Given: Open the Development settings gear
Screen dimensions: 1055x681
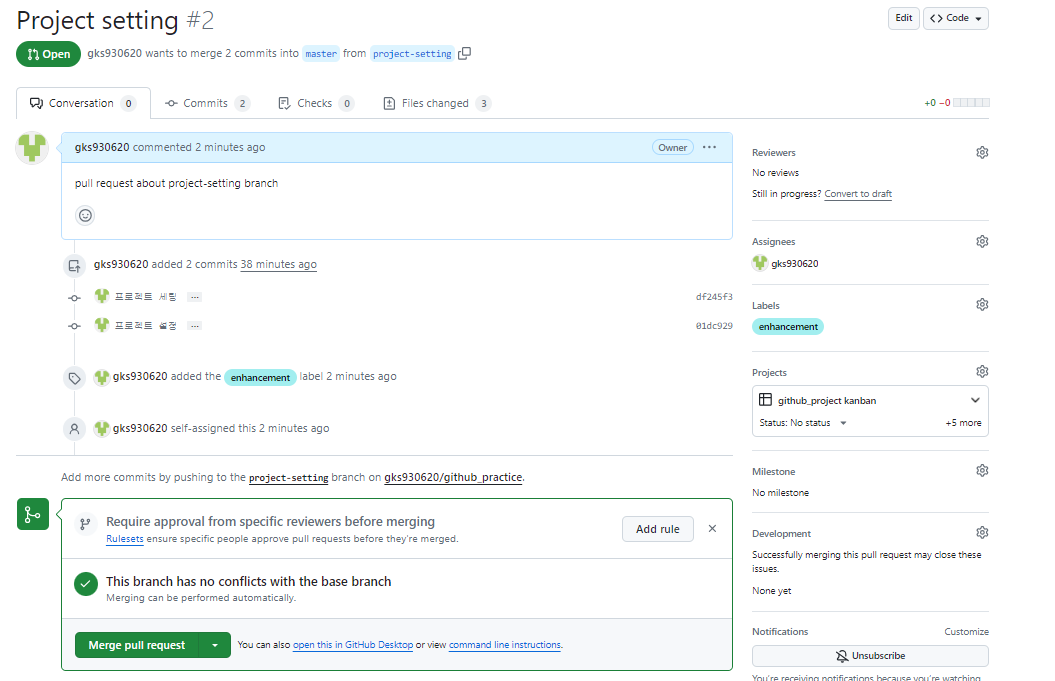Looking at the screenshot, I should point(982,532).
